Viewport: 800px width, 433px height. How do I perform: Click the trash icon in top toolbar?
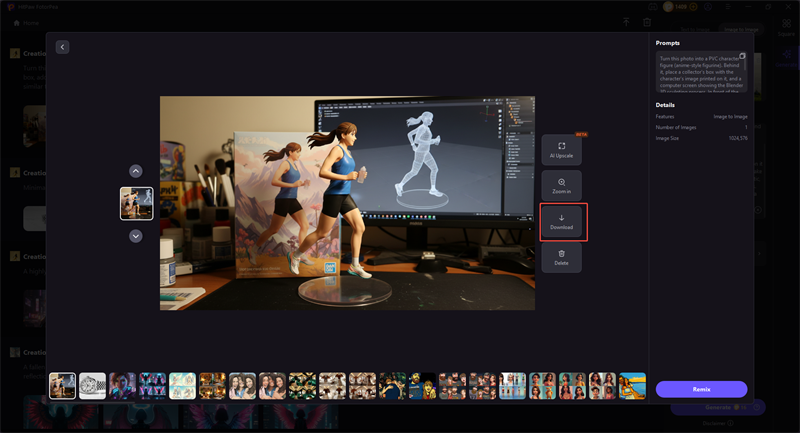coord(648,22)
